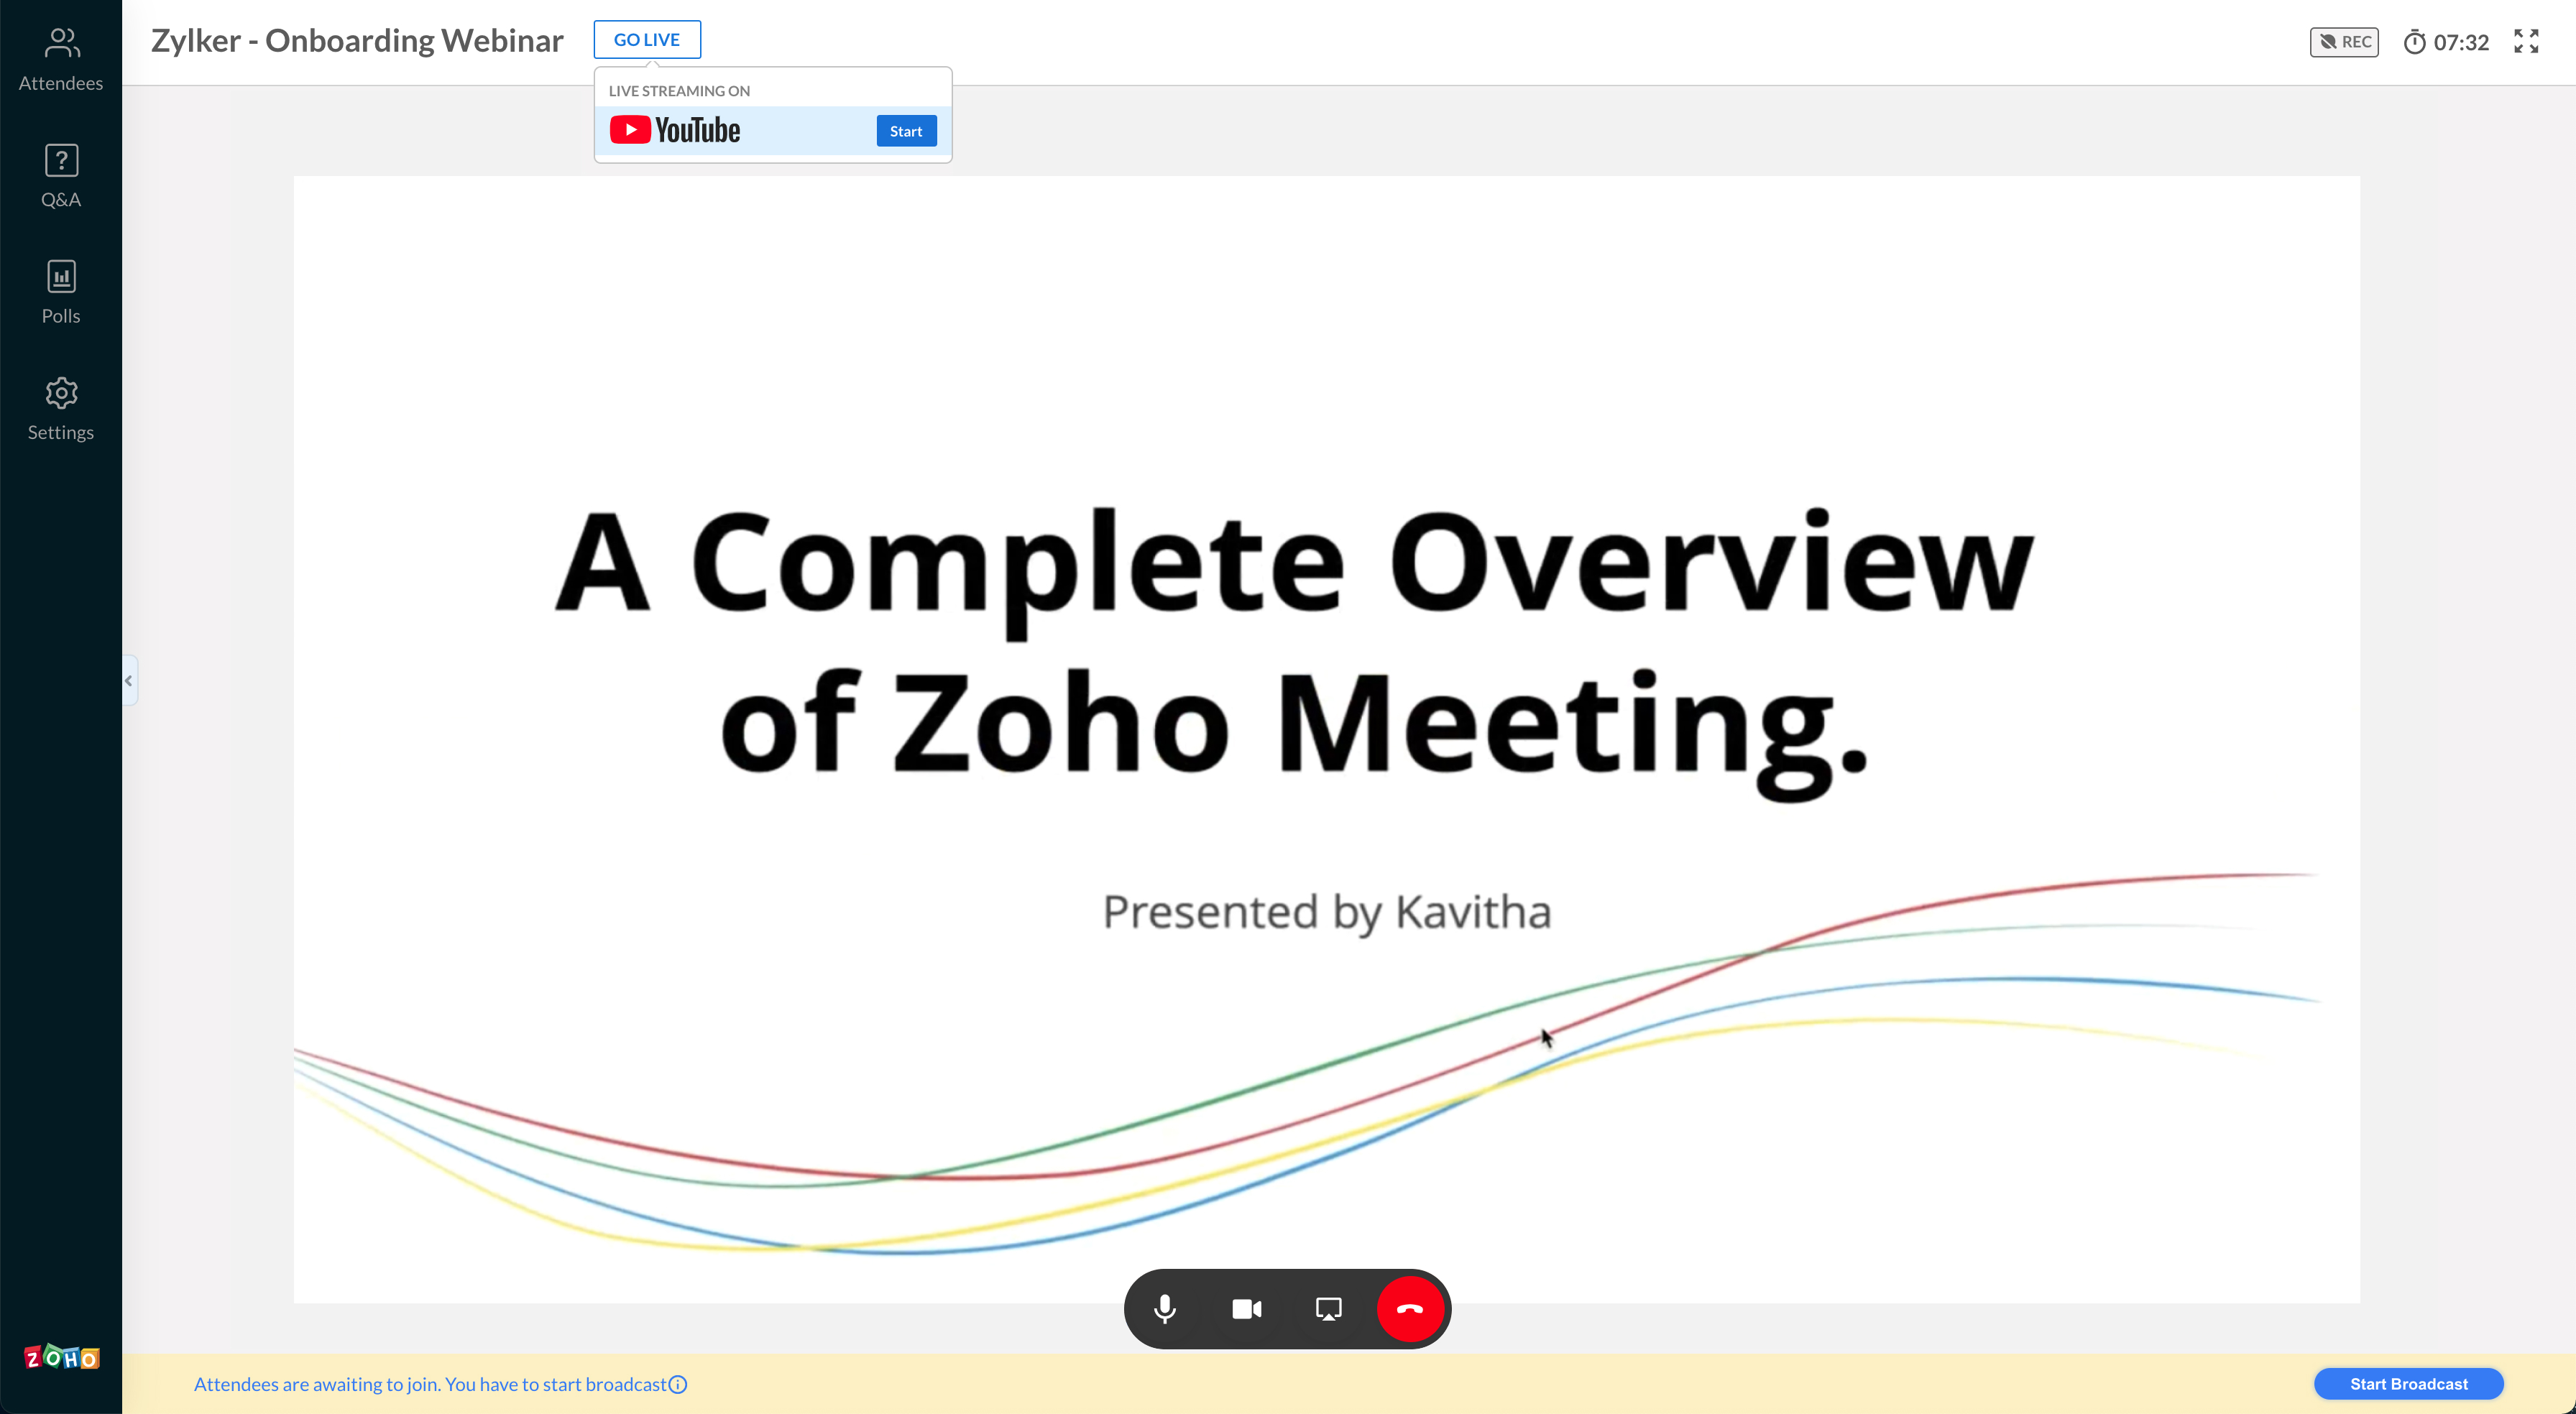End the webinar with the red hang-up button
Viewport: 2576px width, 1414px height.
(x=1410, y=1308)
